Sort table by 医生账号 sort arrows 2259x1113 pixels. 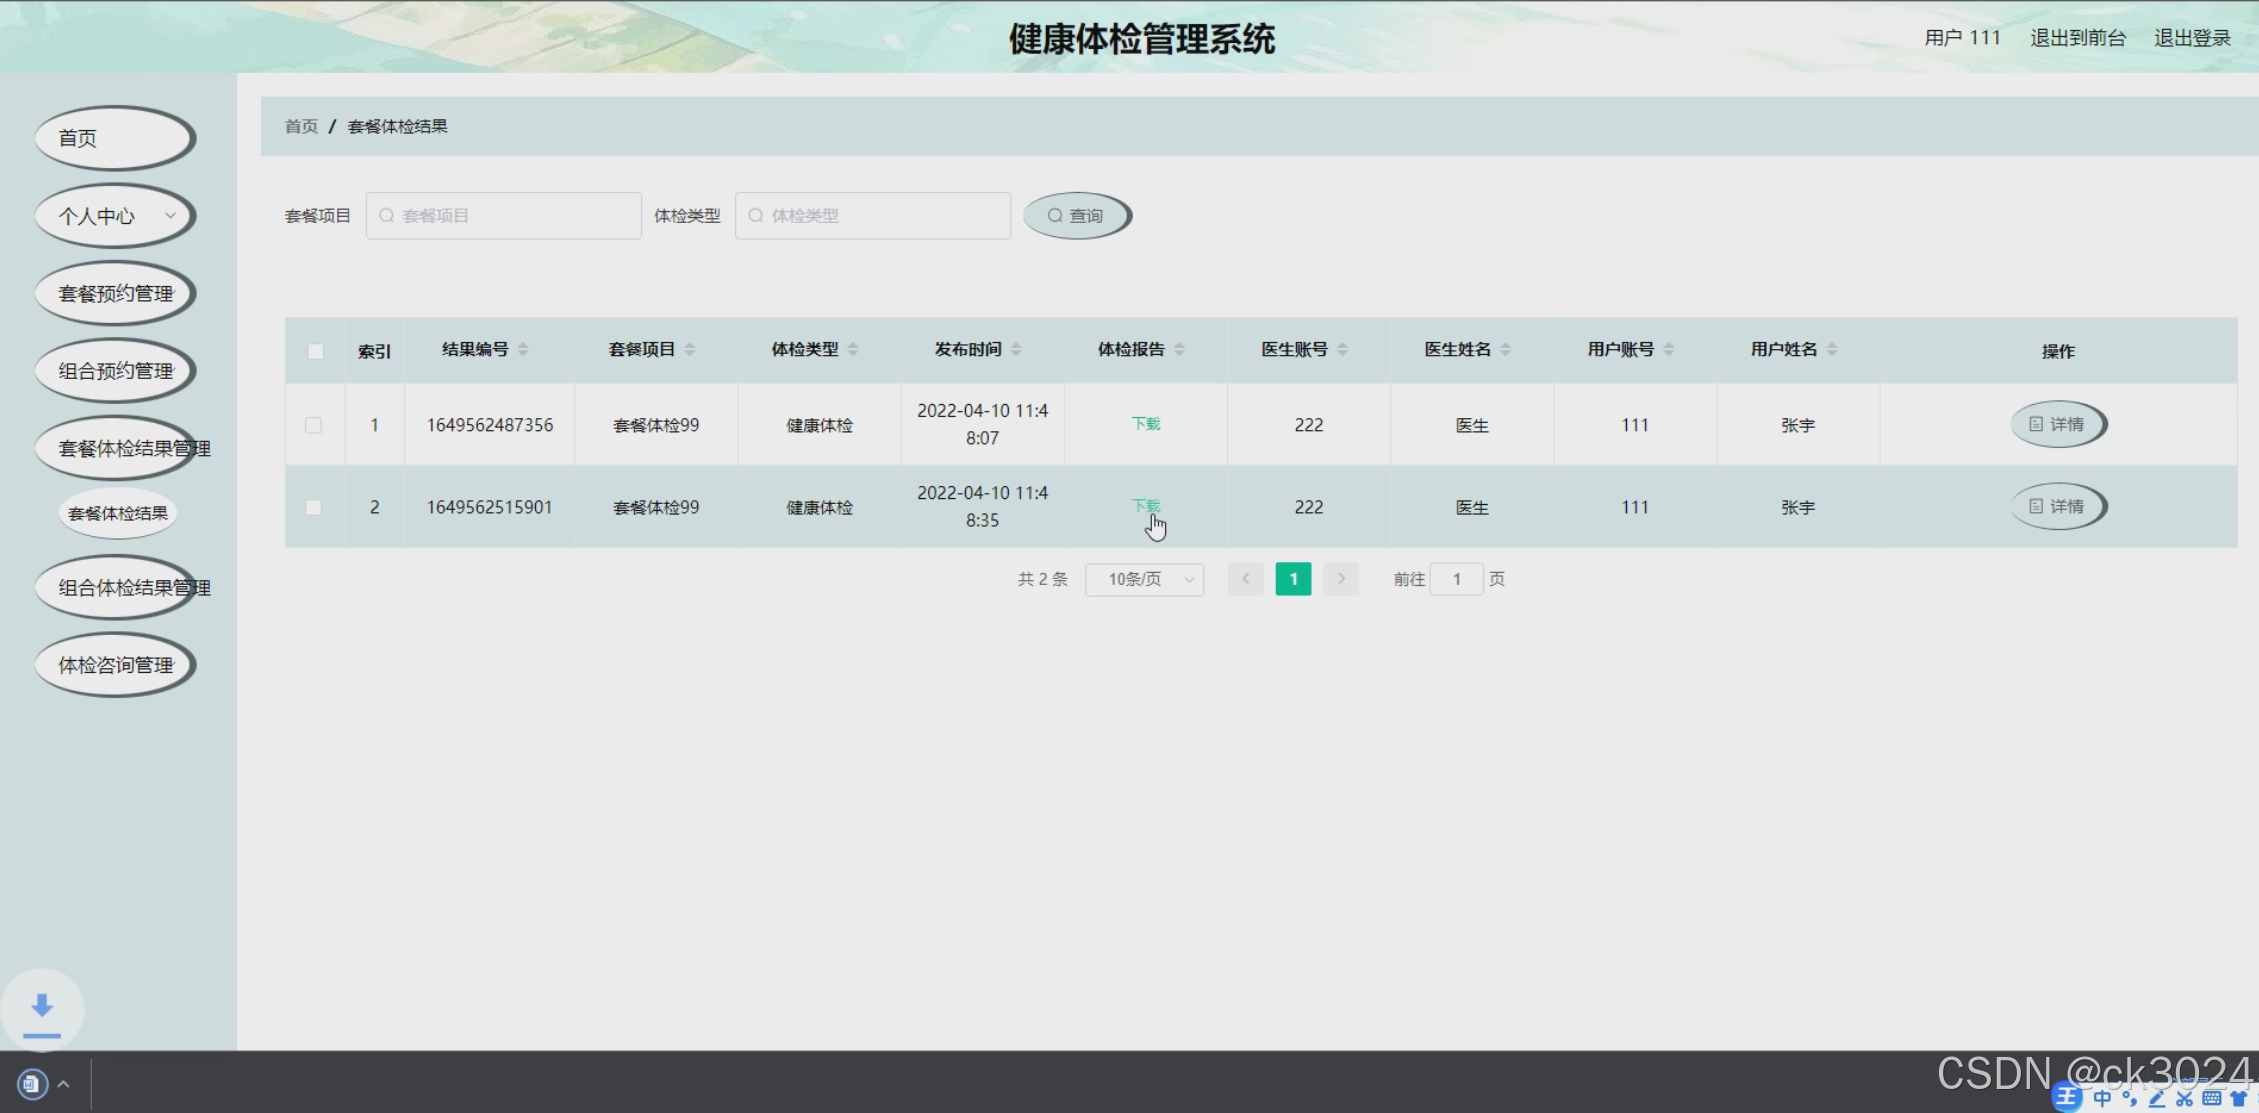pyautogui.click(x=1342, y=349)
